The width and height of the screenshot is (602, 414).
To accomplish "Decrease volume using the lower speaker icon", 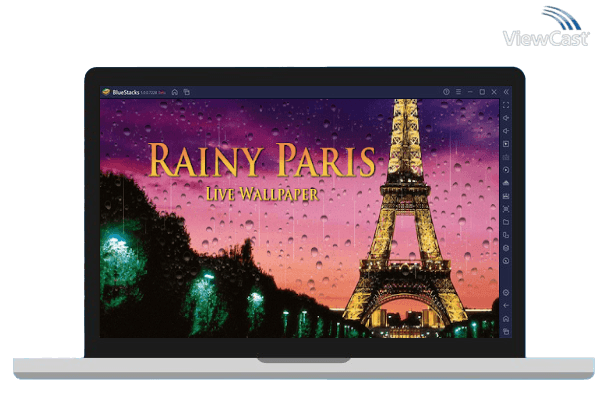I will click(506, 131).
